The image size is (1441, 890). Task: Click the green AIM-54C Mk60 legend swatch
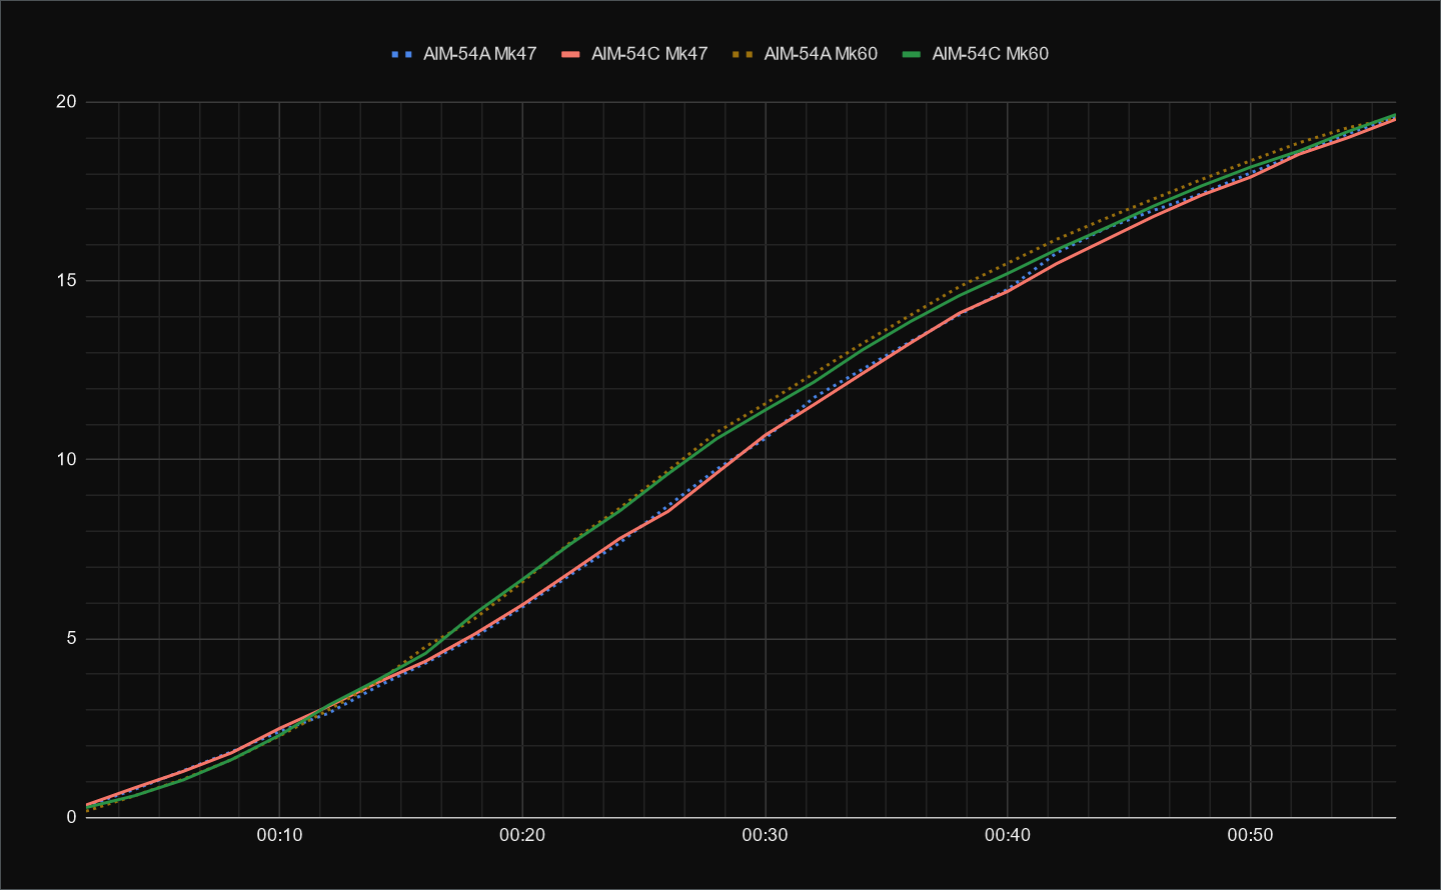911,54
